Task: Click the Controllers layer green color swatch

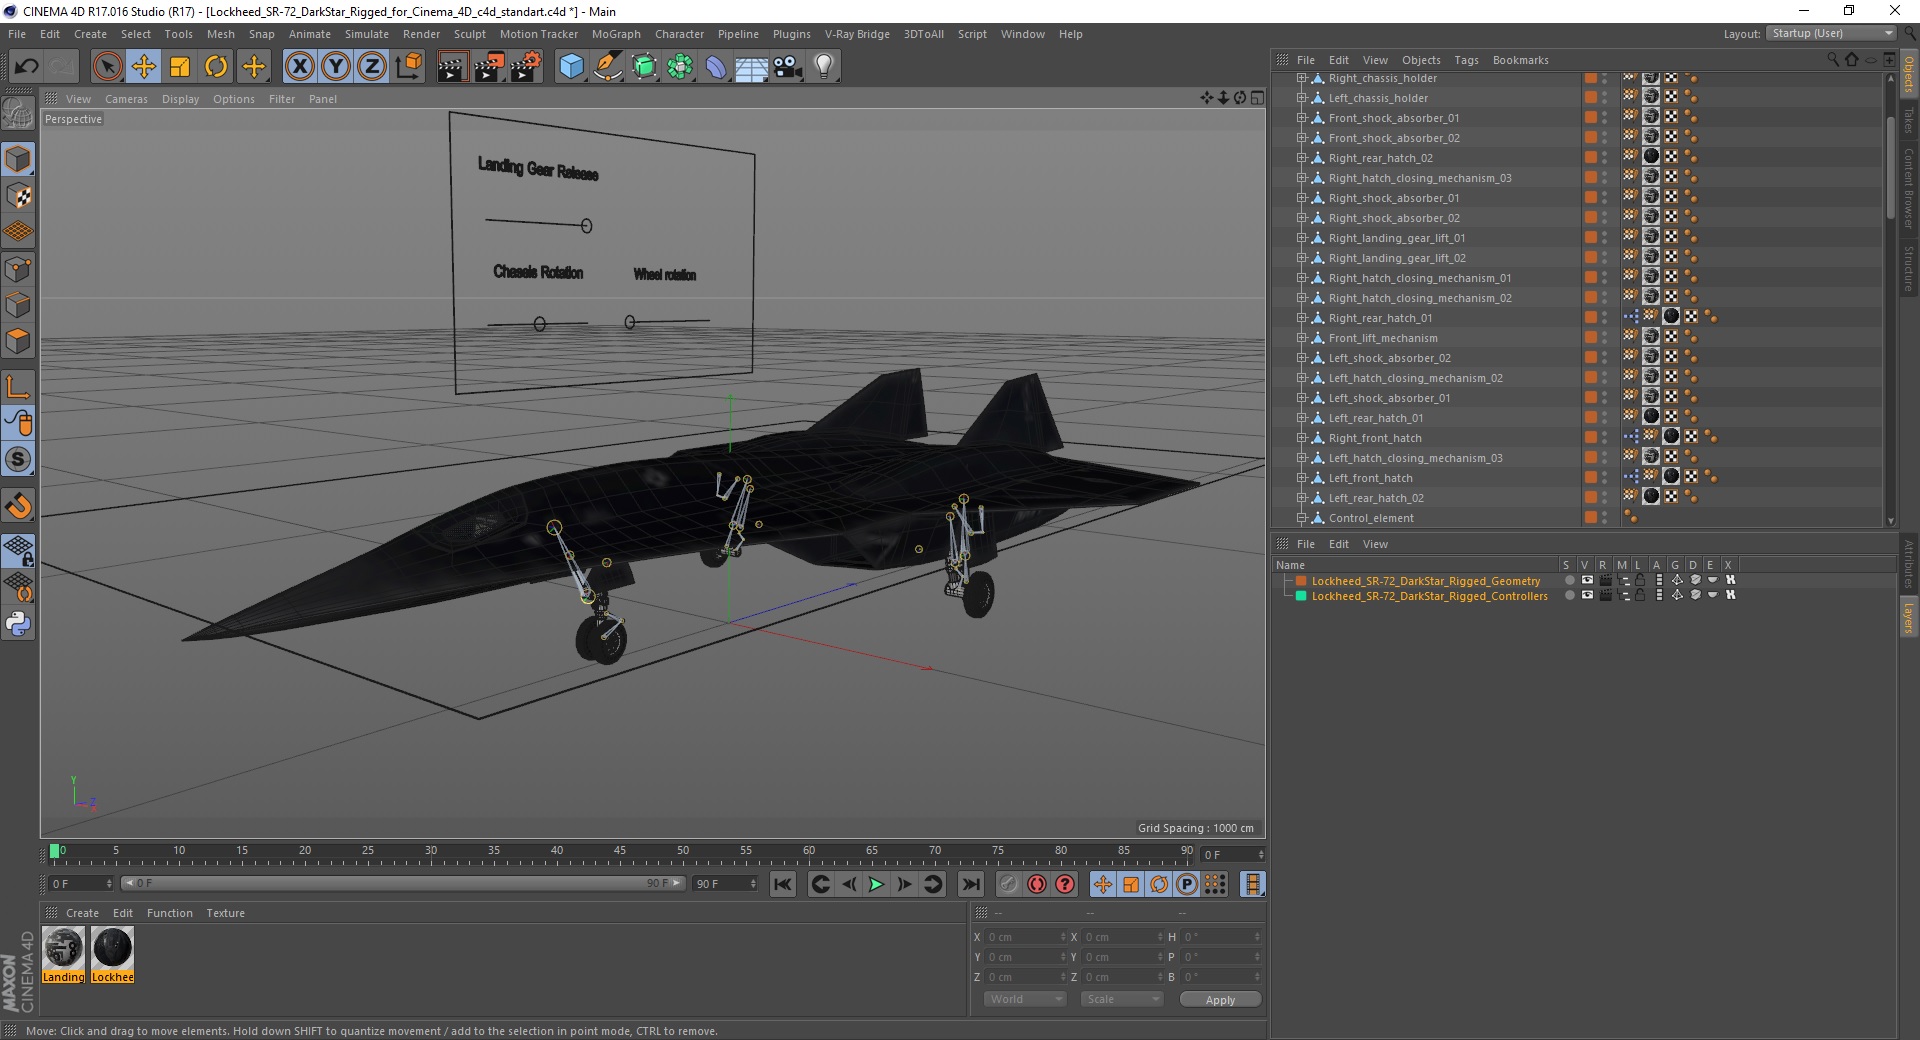Action: pos(1301,595)
